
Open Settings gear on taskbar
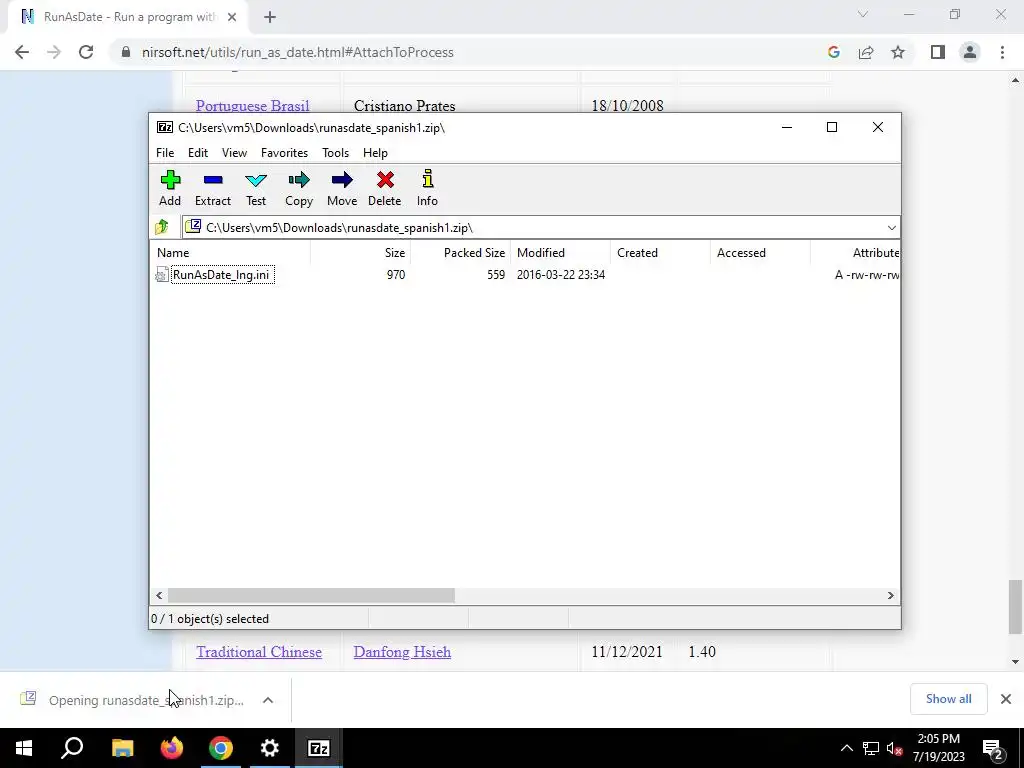(270, 748)
